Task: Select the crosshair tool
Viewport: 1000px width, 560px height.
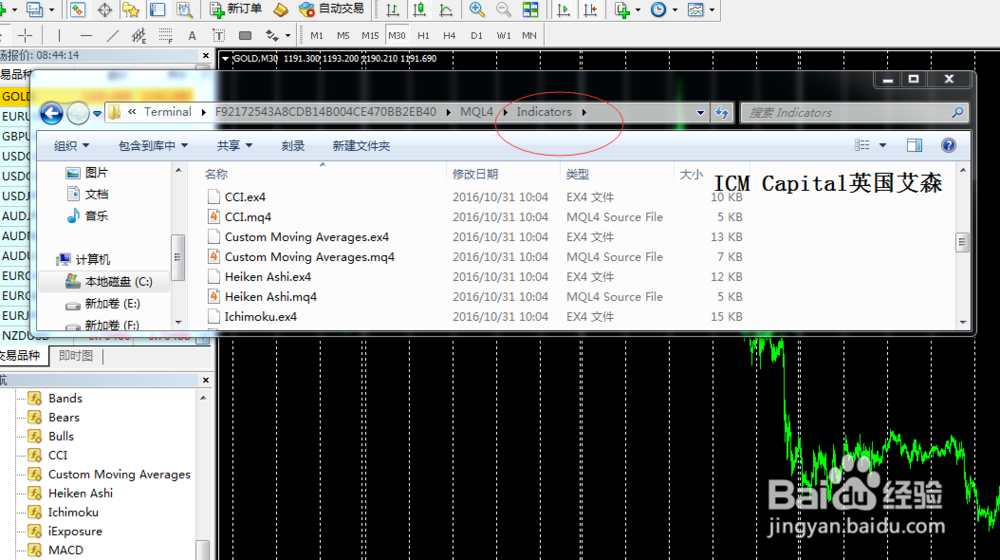Action: tap(25, 36)
